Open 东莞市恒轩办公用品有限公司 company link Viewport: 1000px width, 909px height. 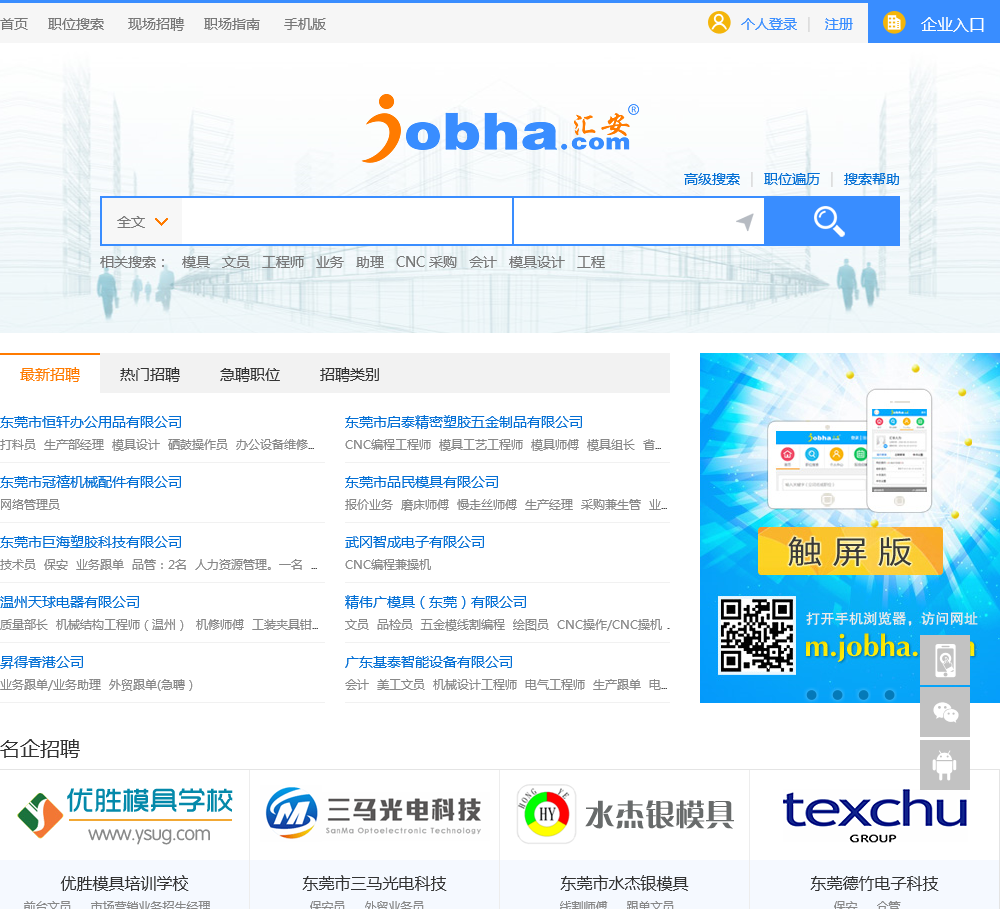(x=91, y=422)
